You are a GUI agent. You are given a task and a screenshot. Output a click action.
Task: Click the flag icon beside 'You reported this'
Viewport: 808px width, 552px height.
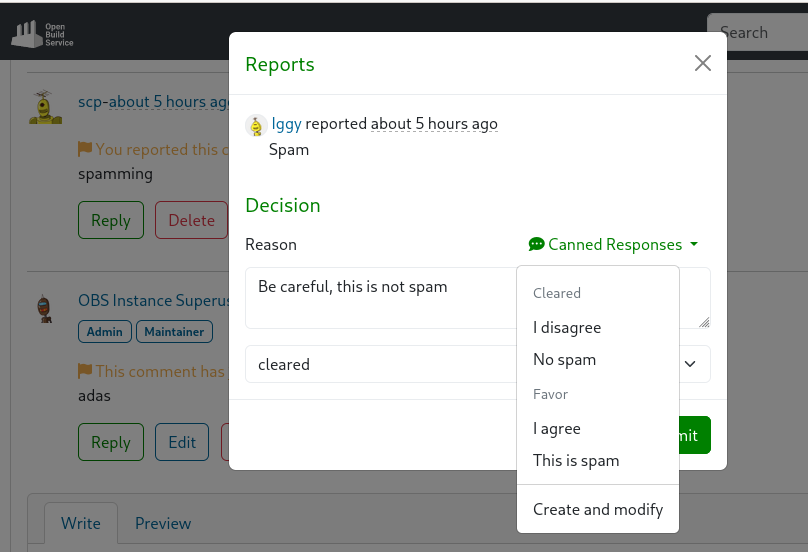pyautogui.click(x=85, y=149)
